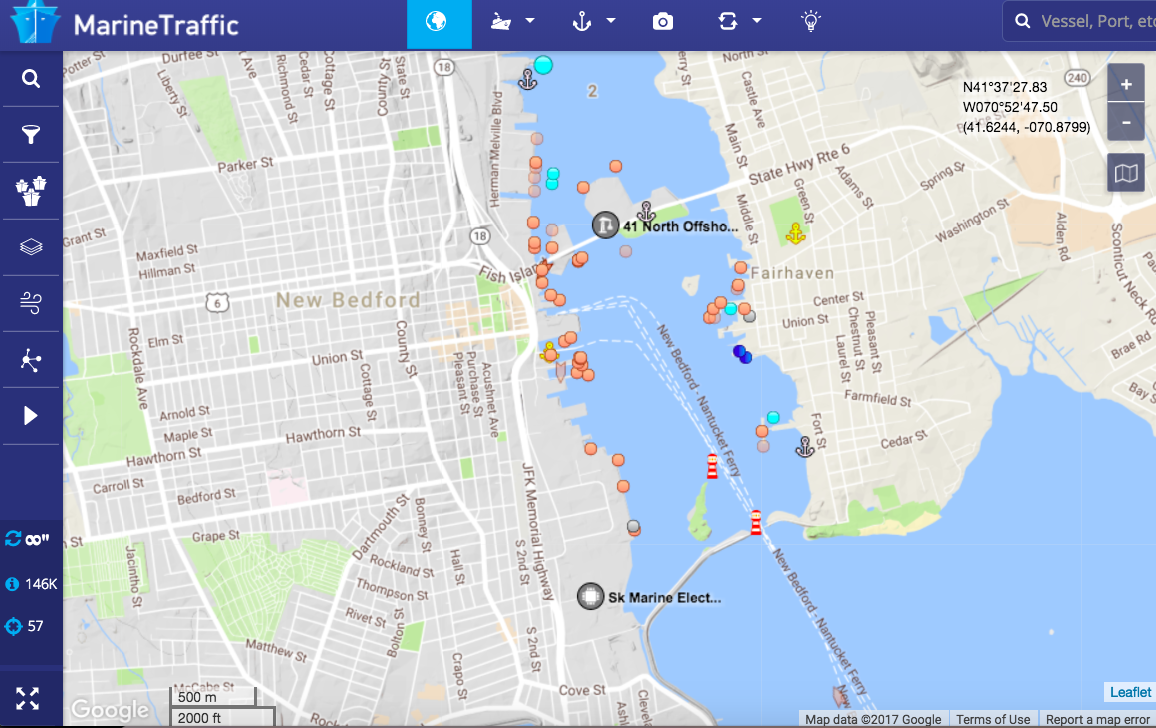Click the anchor marker on State Hwy bridge
Viewport: 1156px width, 728px height.
(x=646, y=212)
